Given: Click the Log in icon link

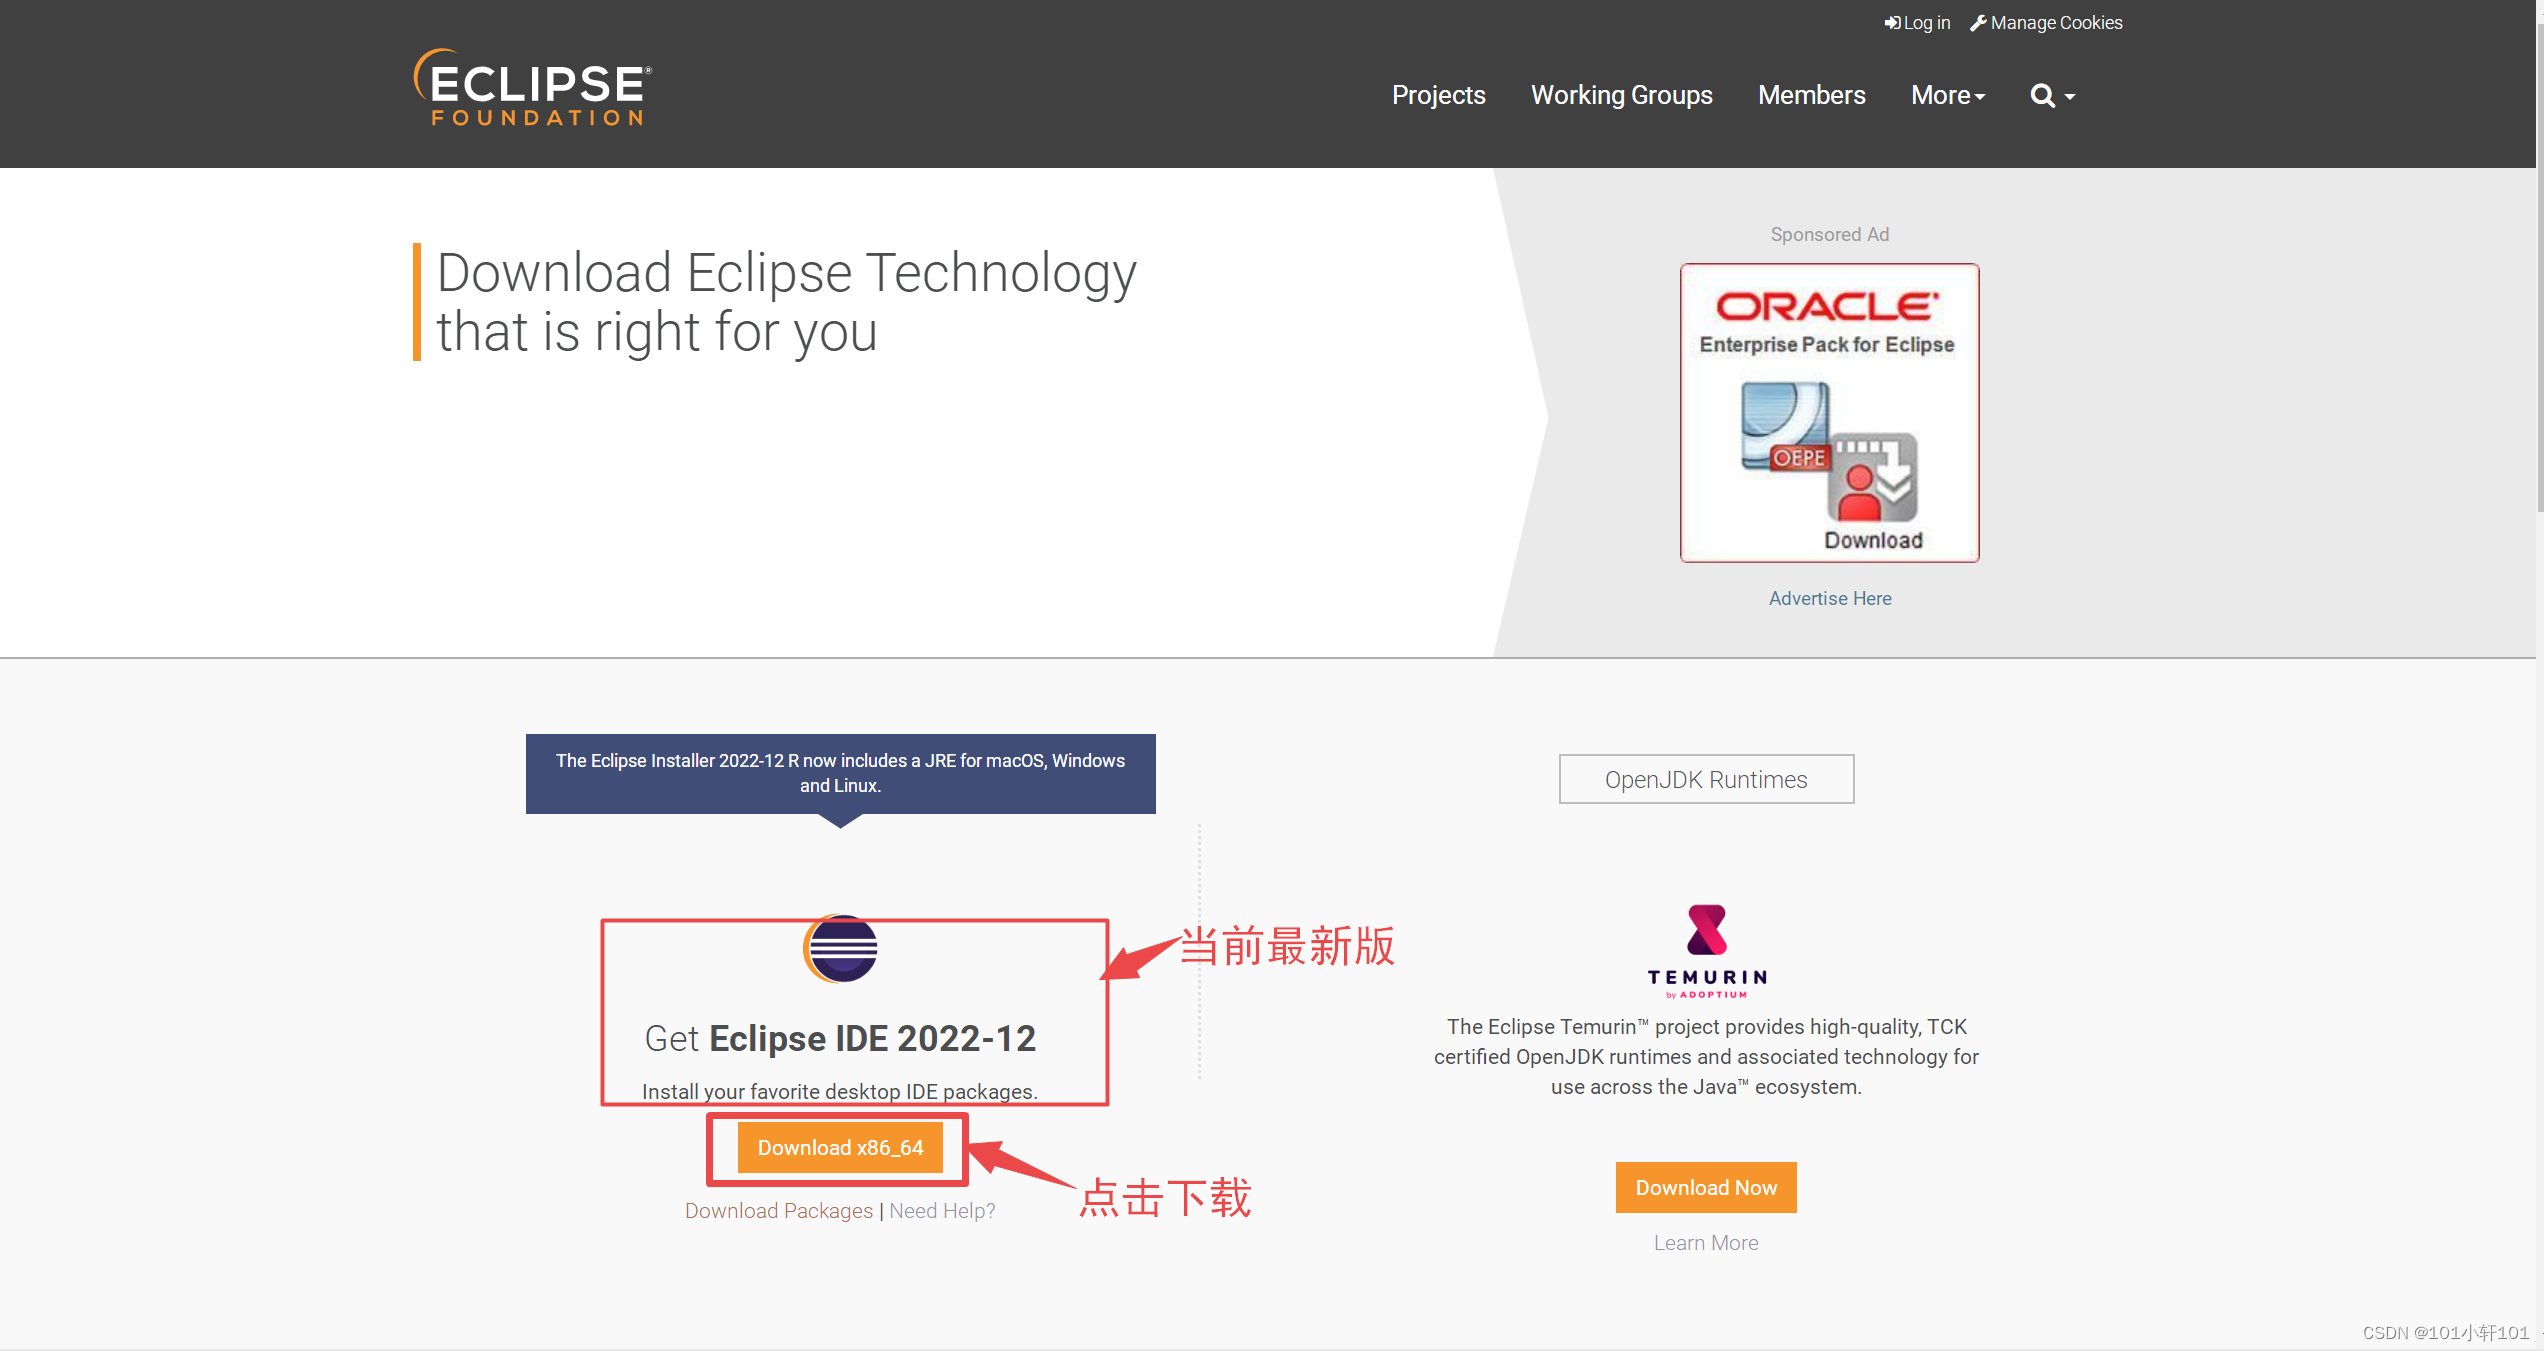Looking at the screenshot, I should coord(1917,23).
